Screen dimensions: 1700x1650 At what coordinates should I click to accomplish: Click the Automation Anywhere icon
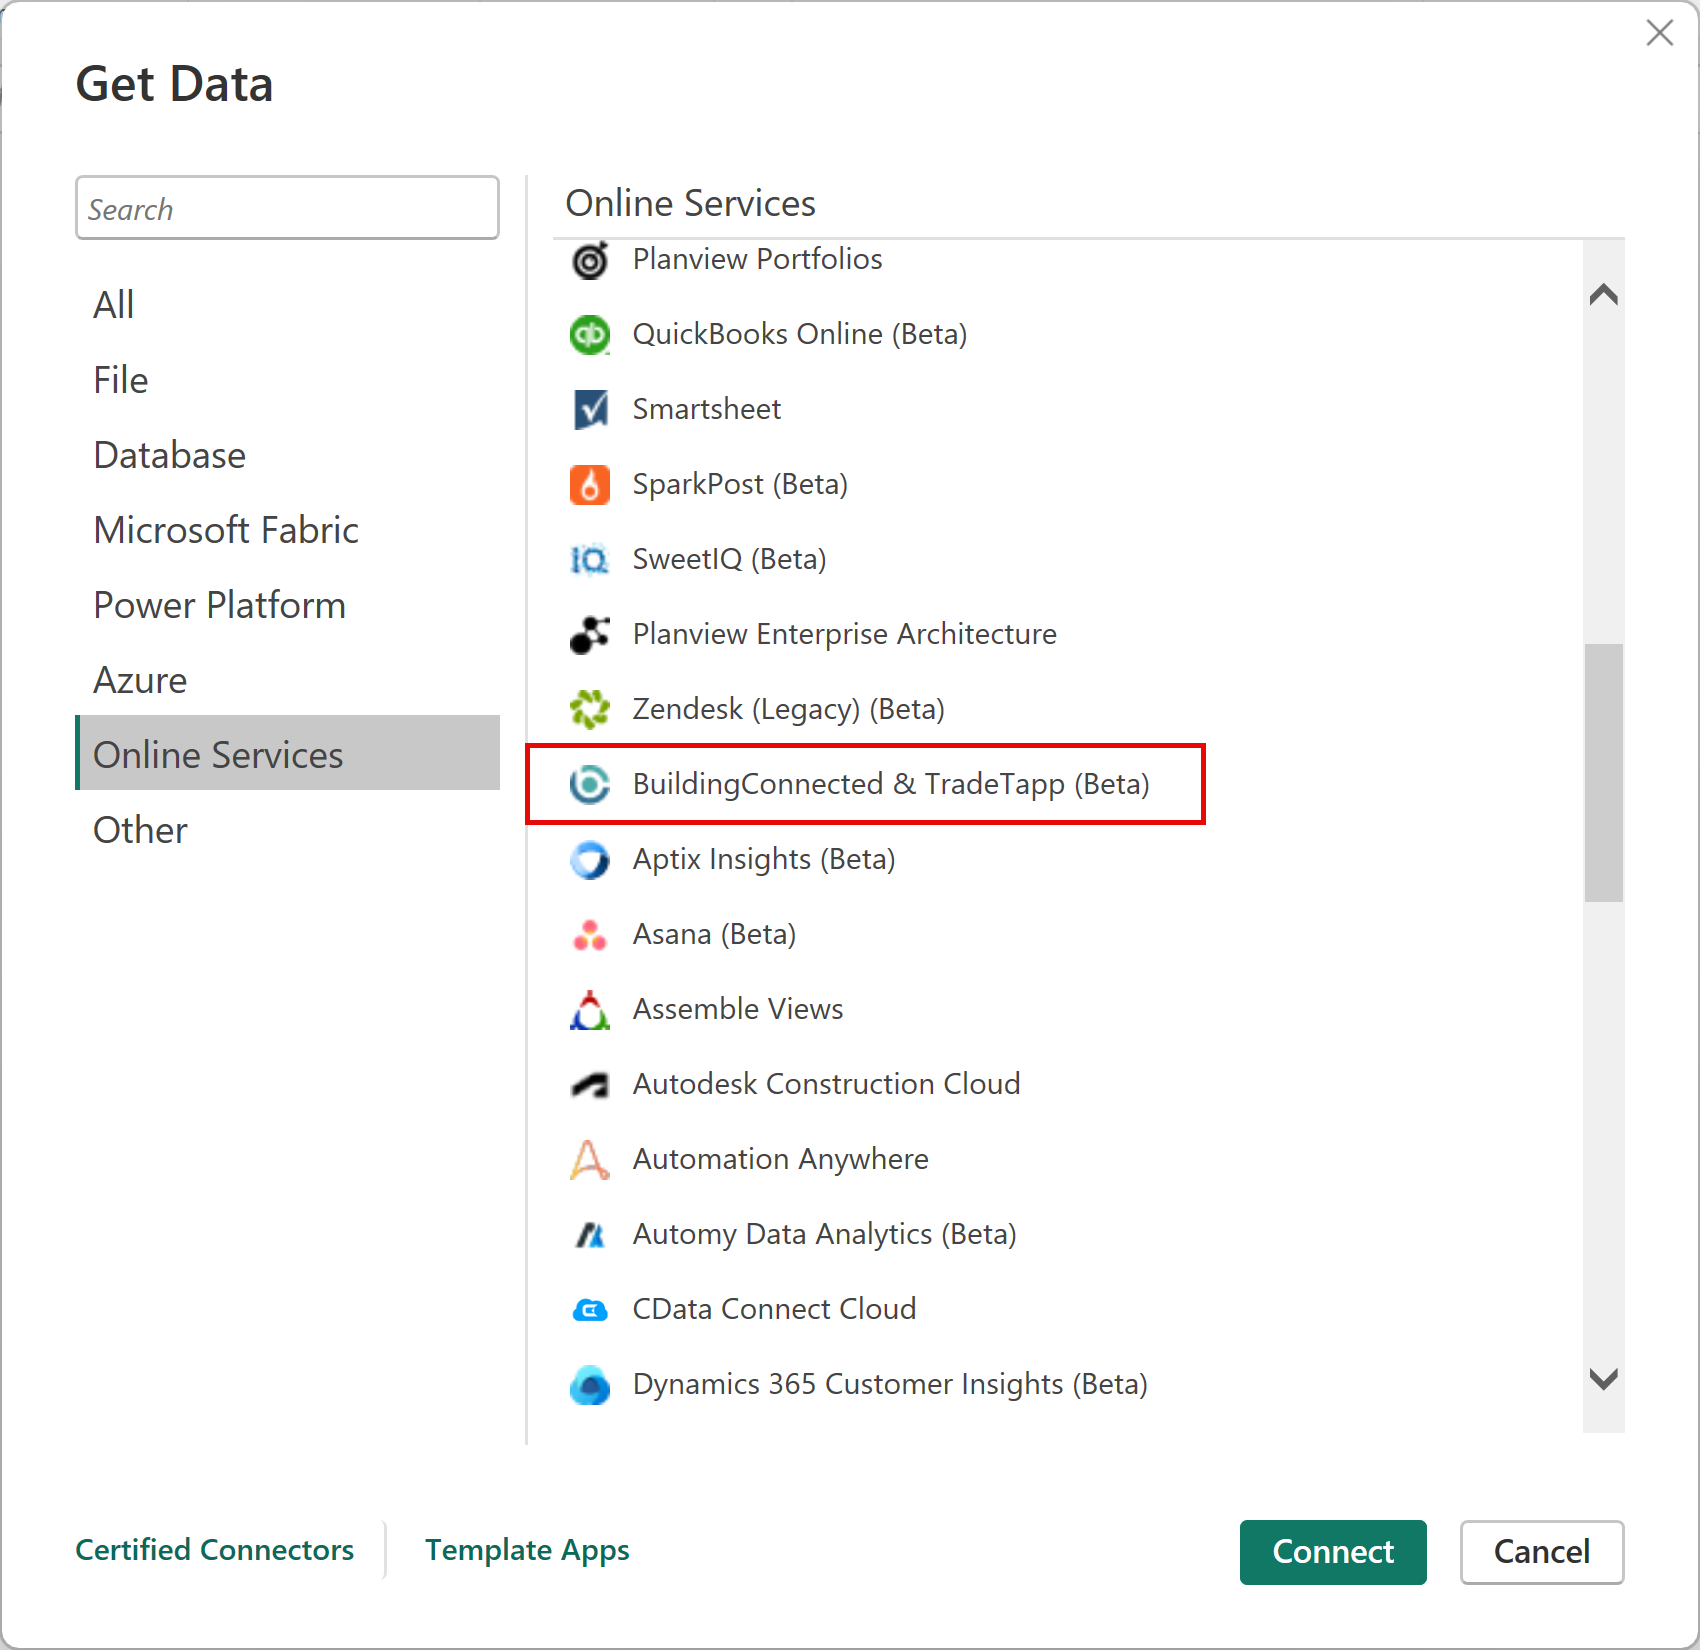[590, 1159]
